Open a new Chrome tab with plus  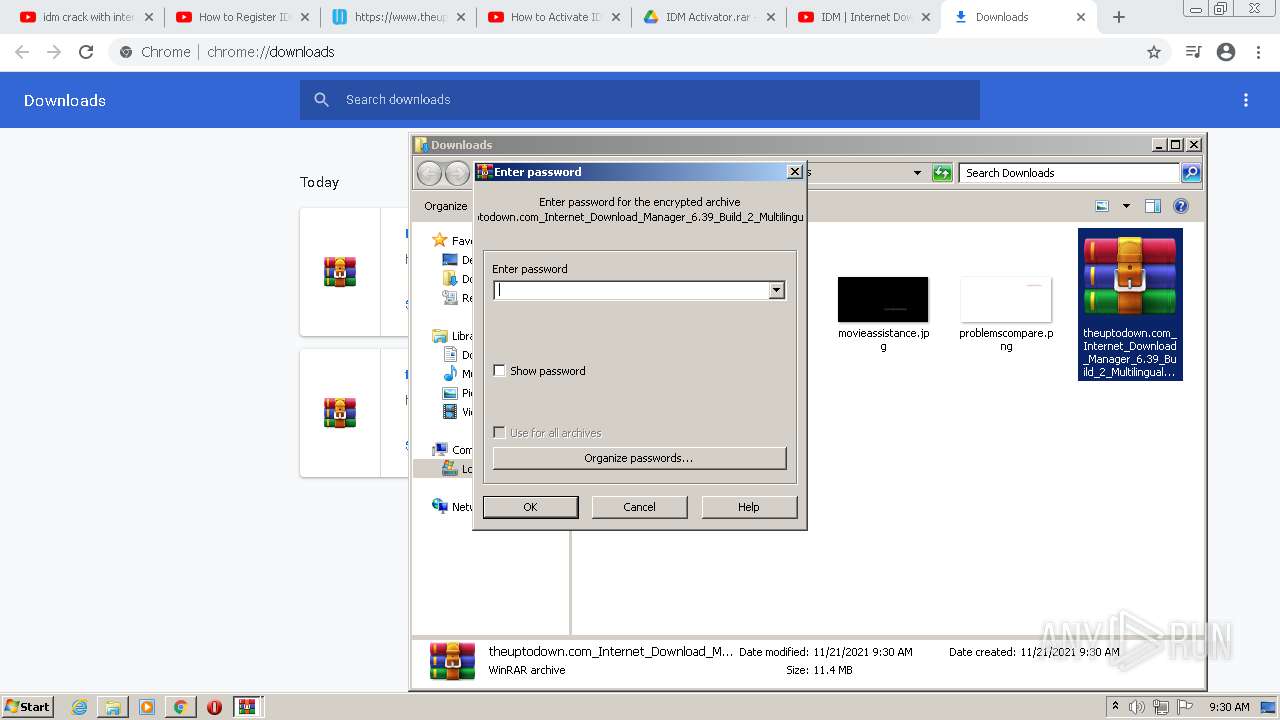pos(1119,17)
